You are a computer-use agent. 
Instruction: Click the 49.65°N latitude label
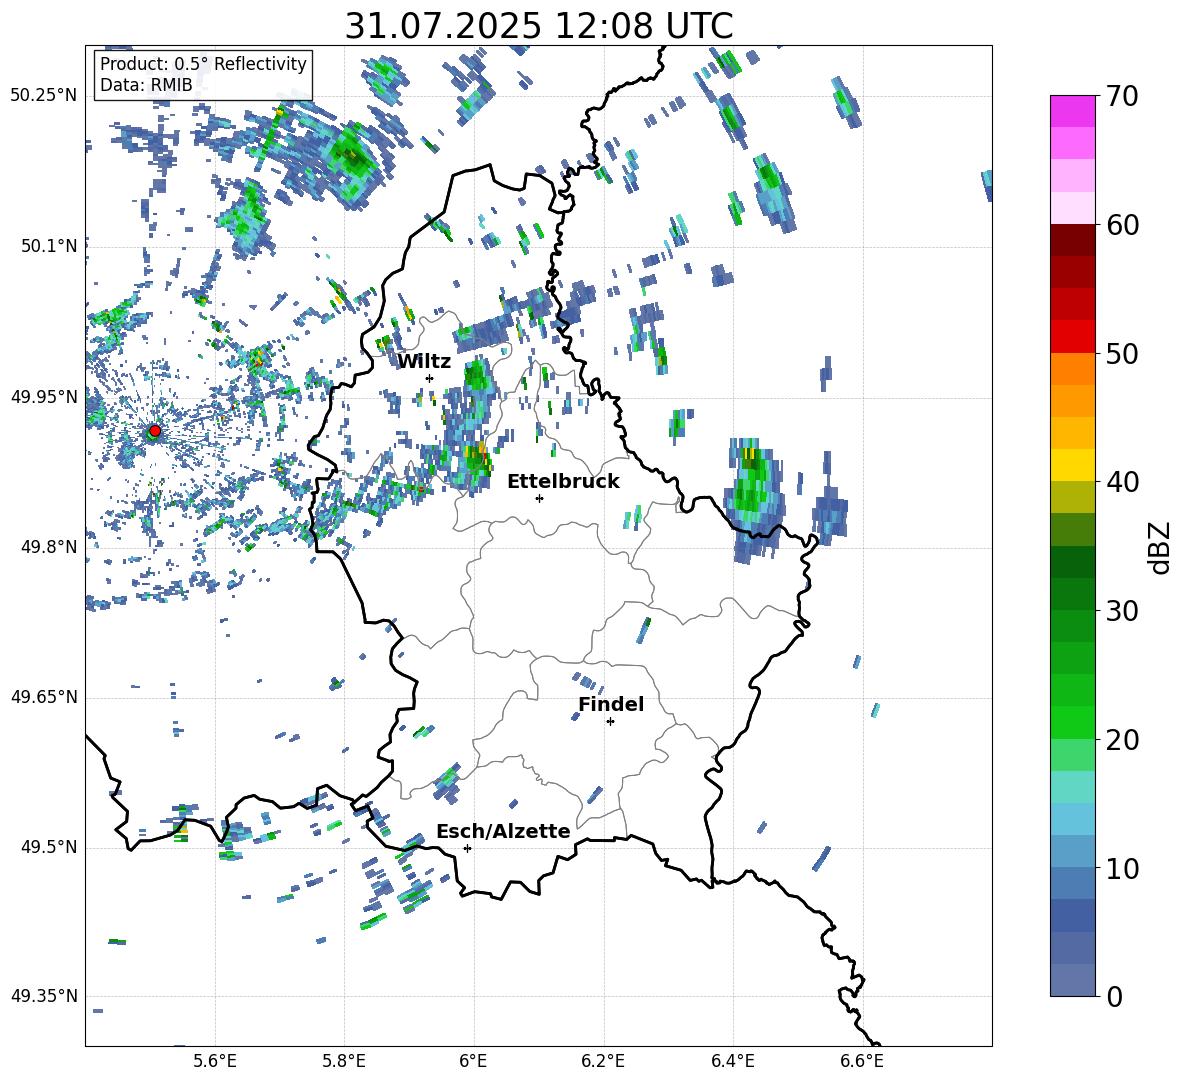pos(44,697)
